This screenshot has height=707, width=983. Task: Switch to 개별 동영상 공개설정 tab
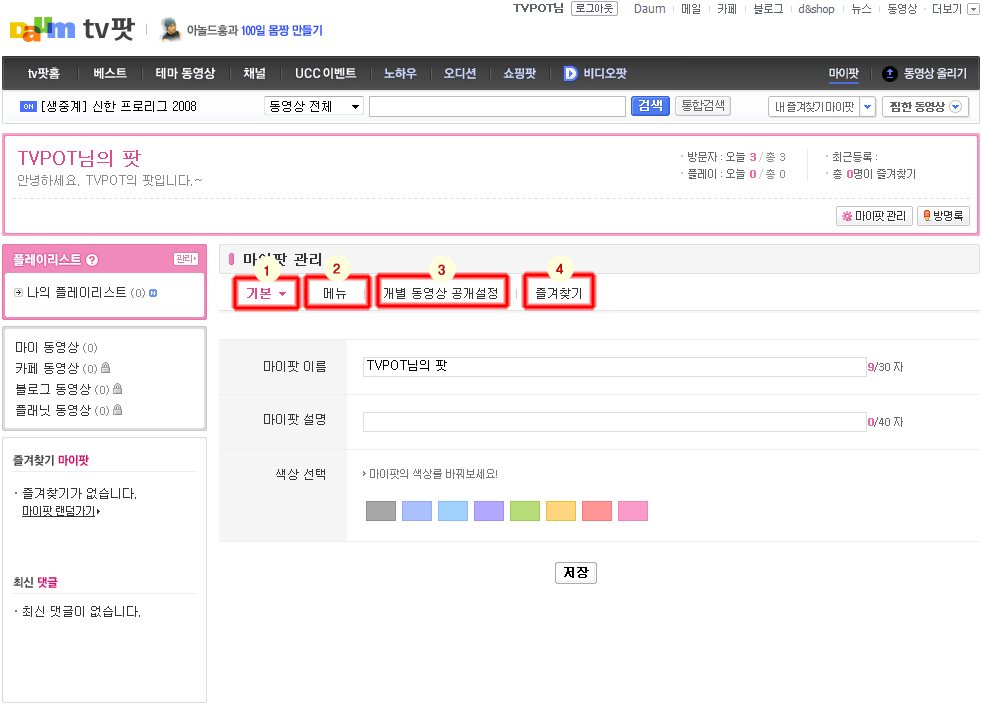tap(441, 293)
